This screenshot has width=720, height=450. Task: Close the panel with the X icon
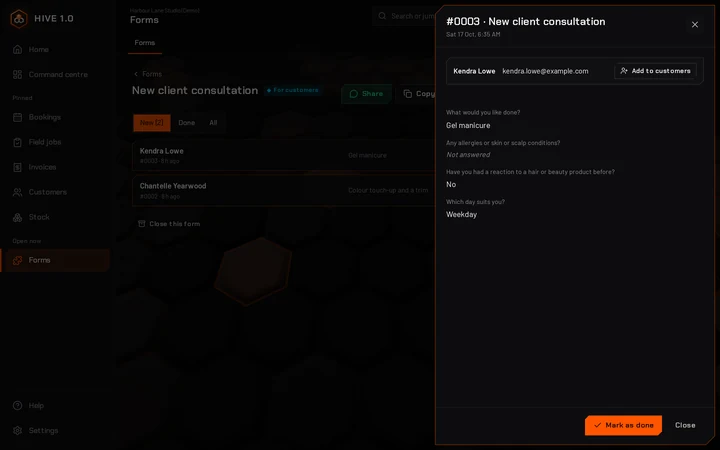click(695, 25)
